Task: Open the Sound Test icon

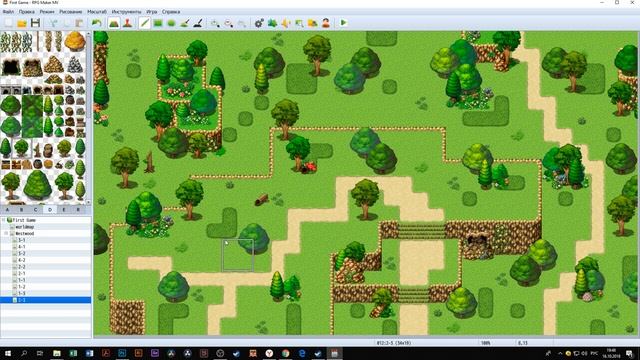Action: pyautogui.click(x=286, y=23)
